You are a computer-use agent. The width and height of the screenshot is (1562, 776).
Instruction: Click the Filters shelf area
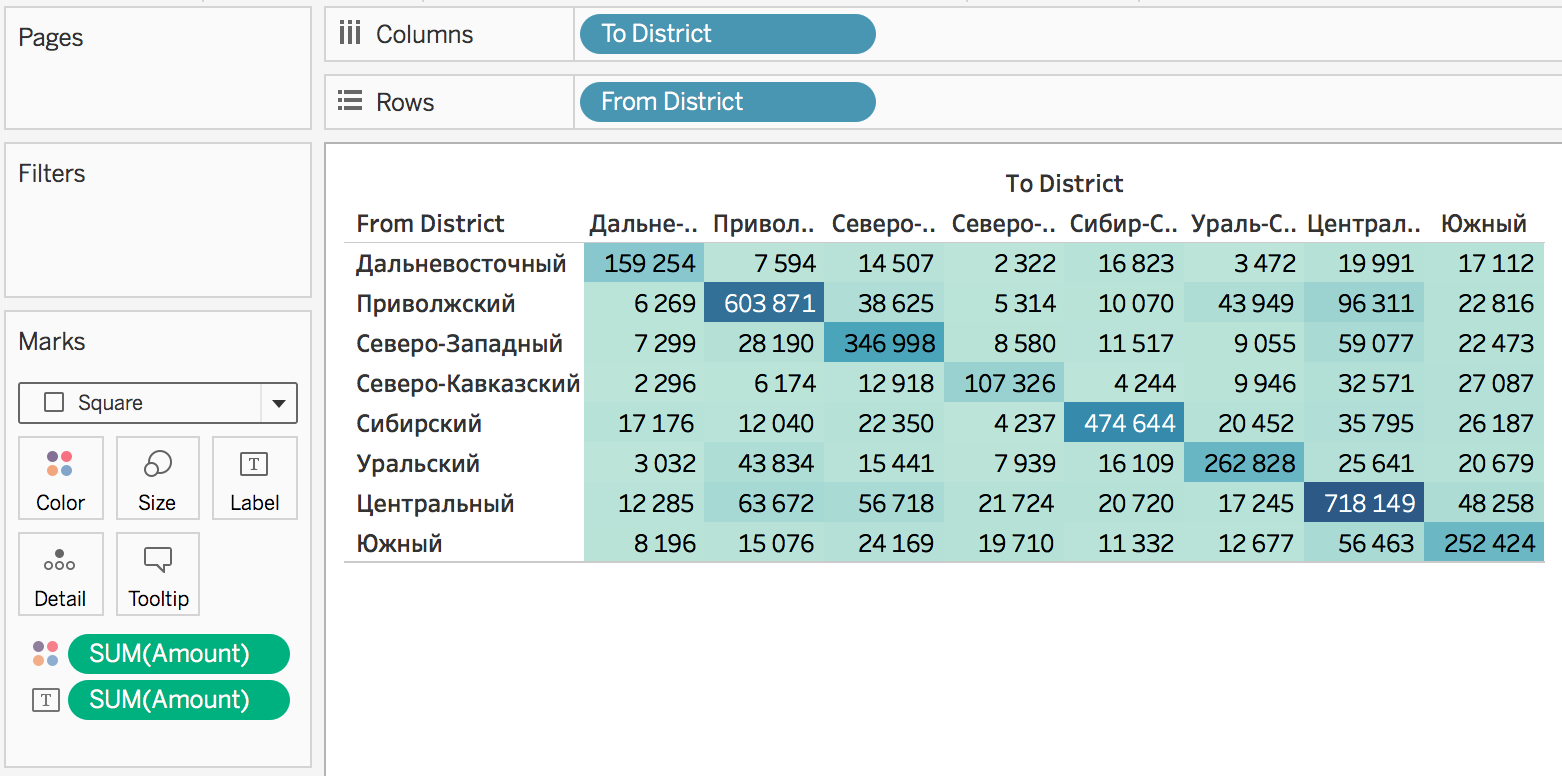coord(158,230)
